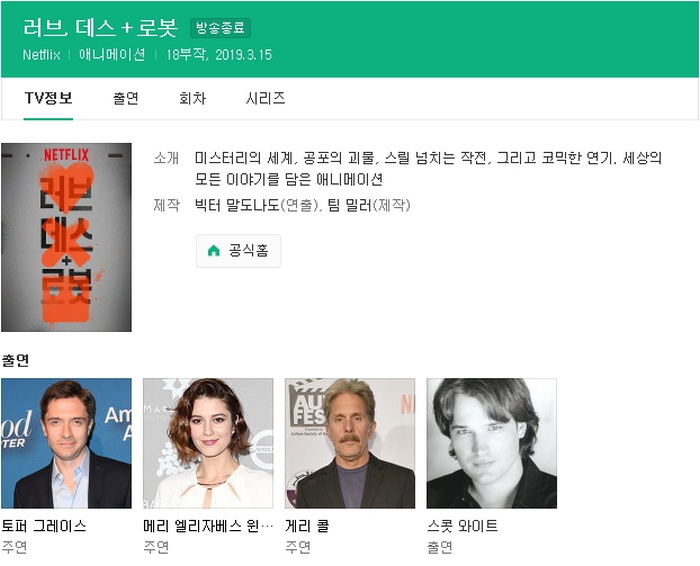Click the 방송종료 status badge
Viewport: 700px width, 566px height.
click(220, 28)
